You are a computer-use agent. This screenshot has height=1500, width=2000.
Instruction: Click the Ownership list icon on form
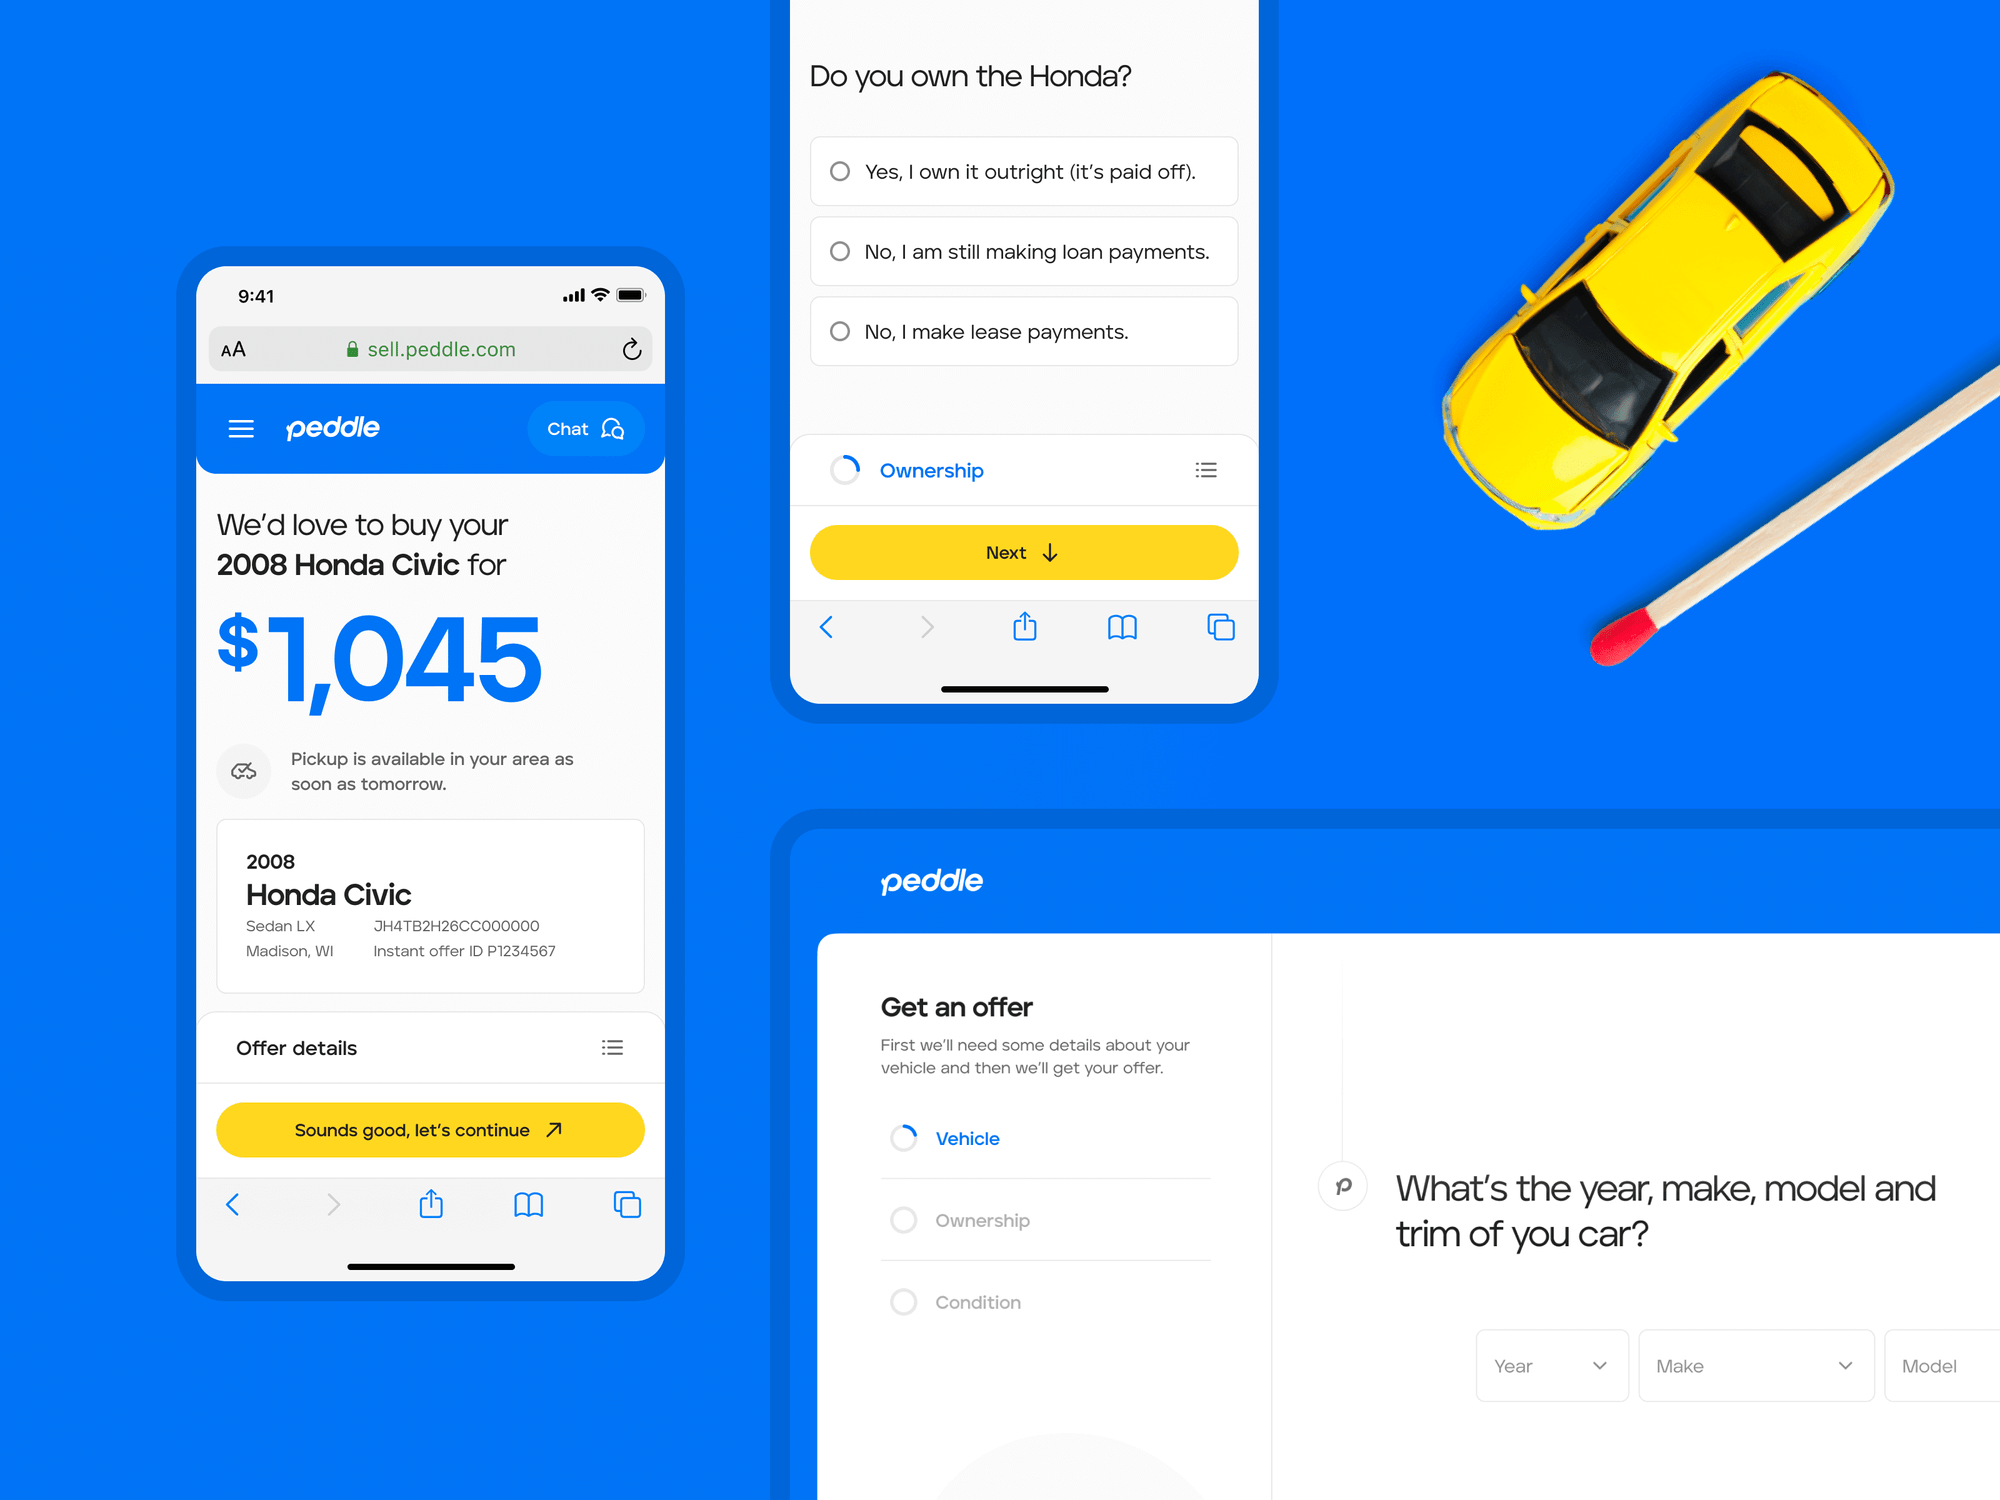pyautogui.click(x=1205, y=468)
